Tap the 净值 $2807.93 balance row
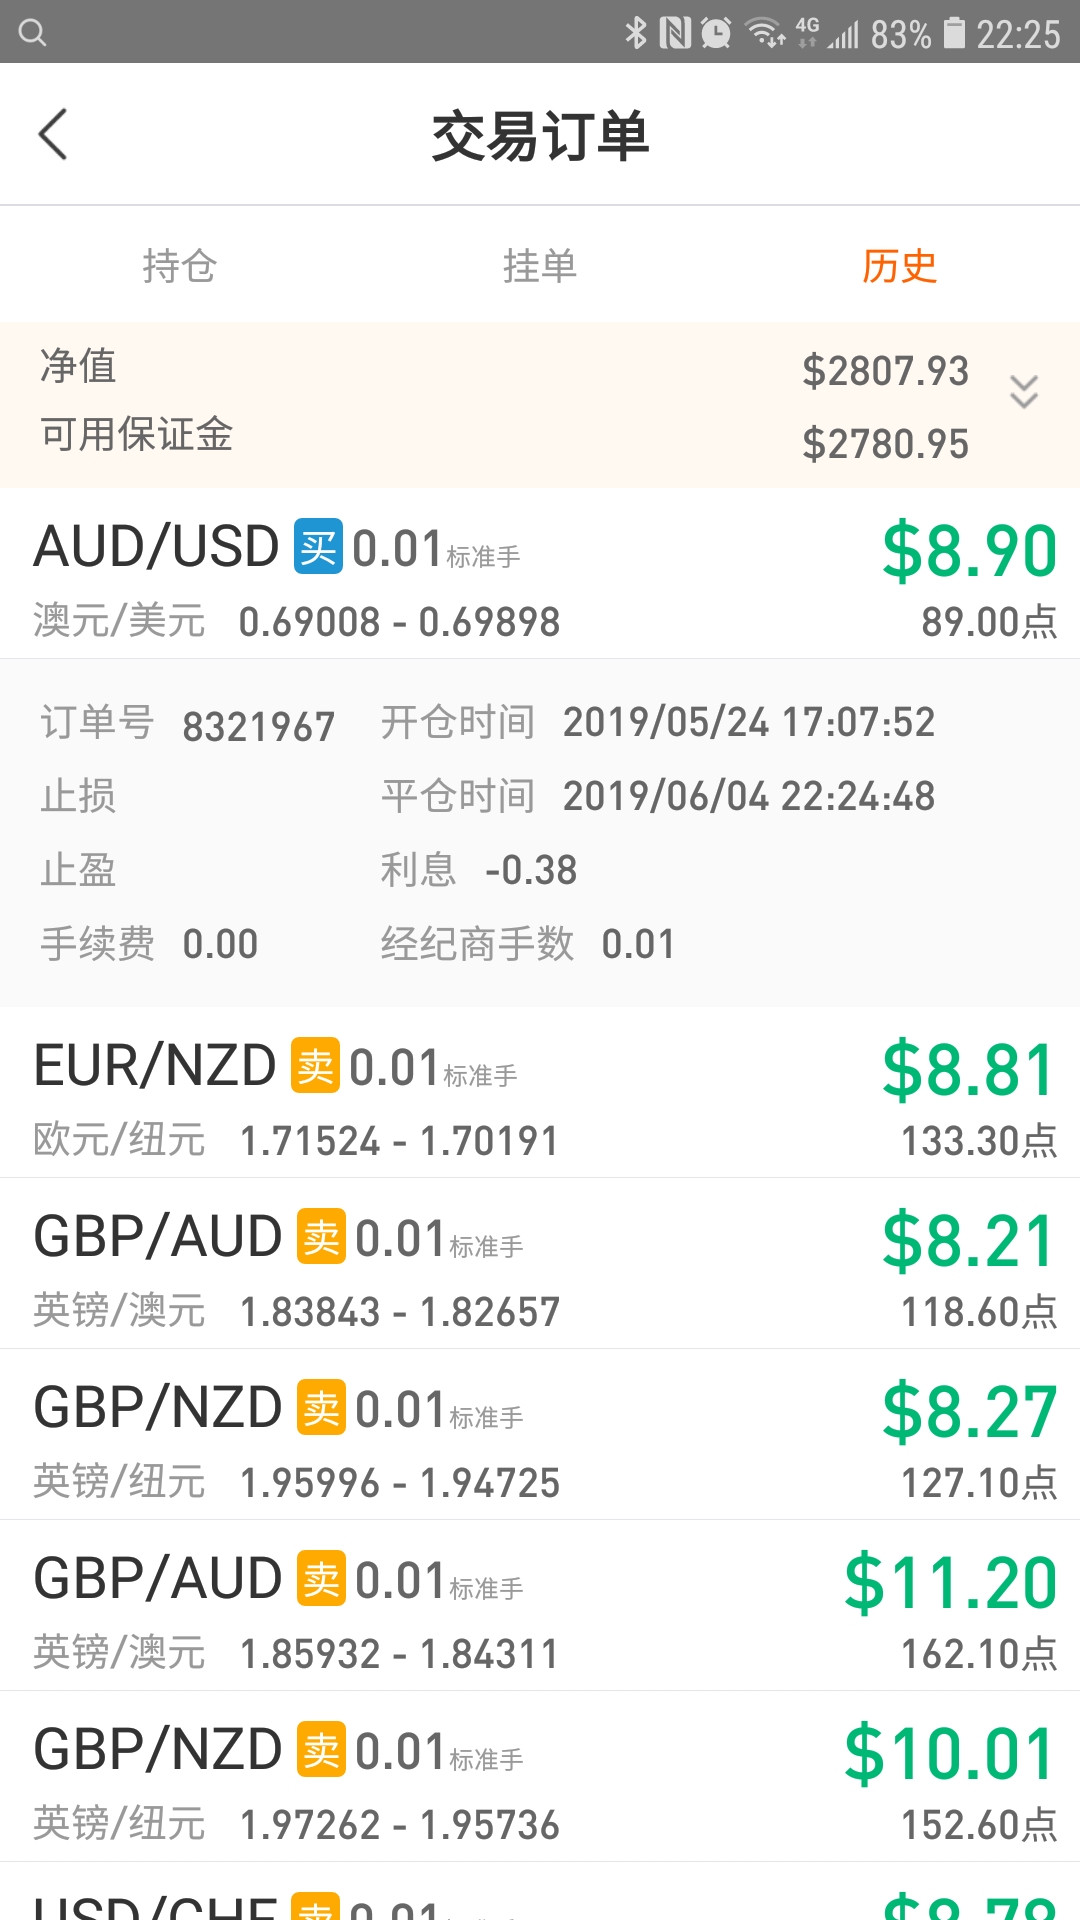This screenshot has height=1920, width=1080. coord(540,368)
